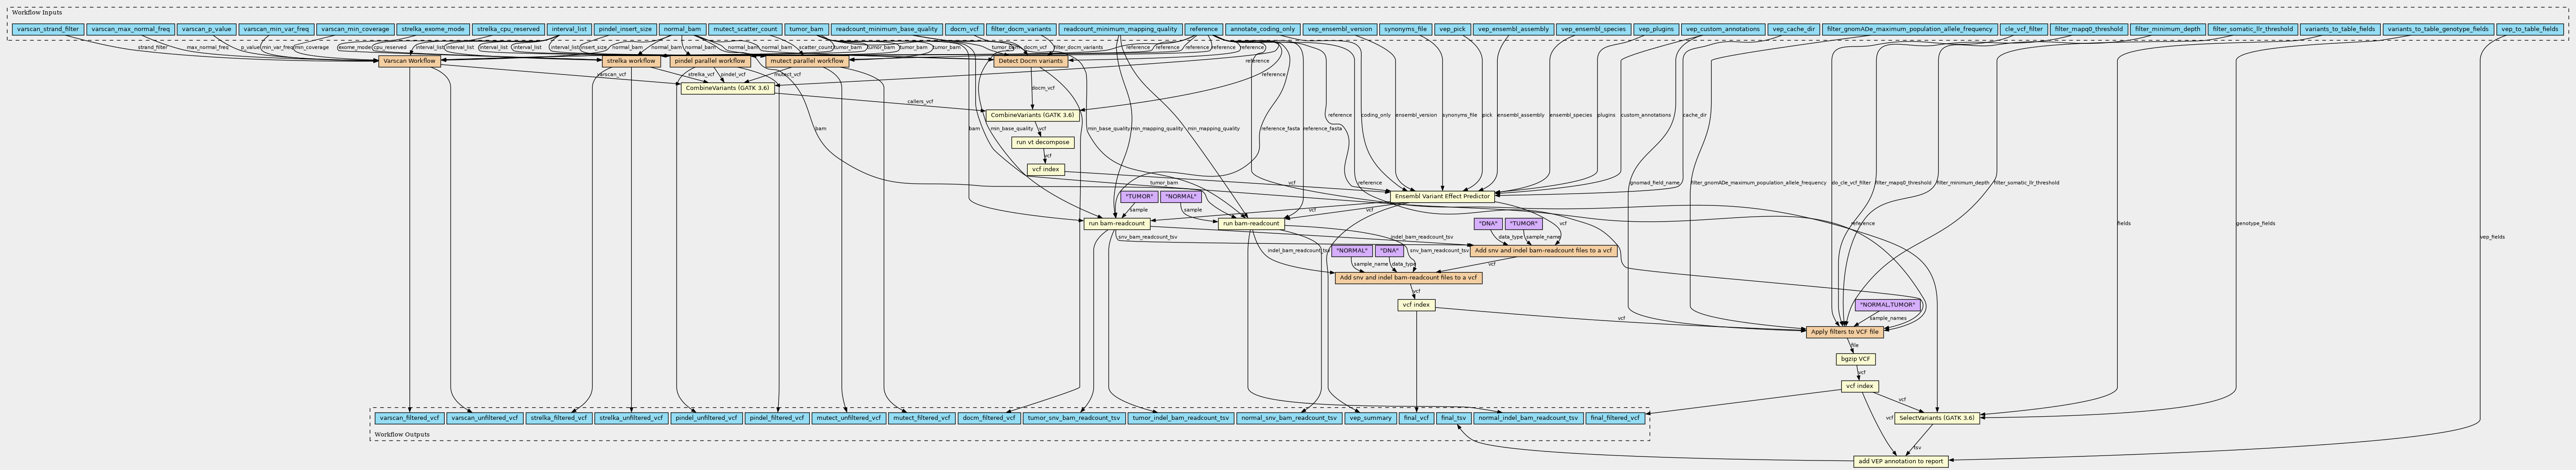
Task: Select the mutect parallel workflow node
Action: pyautogui.click(x=806, y=61)
